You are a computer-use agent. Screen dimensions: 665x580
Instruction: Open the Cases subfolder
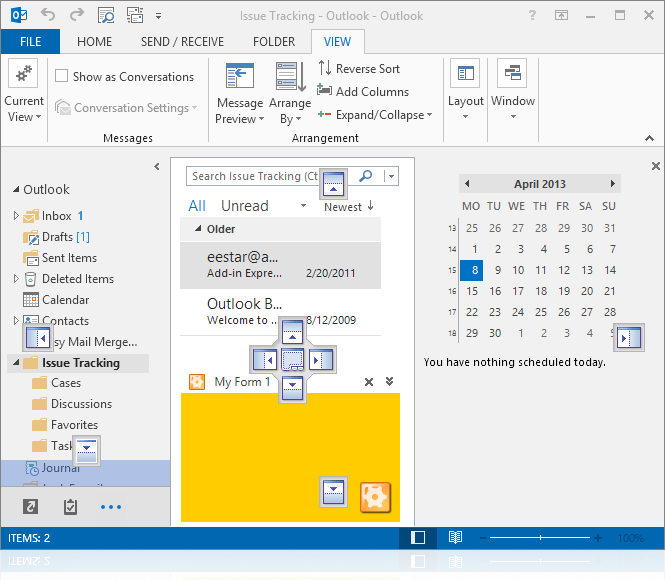click(x=57, y=383)
